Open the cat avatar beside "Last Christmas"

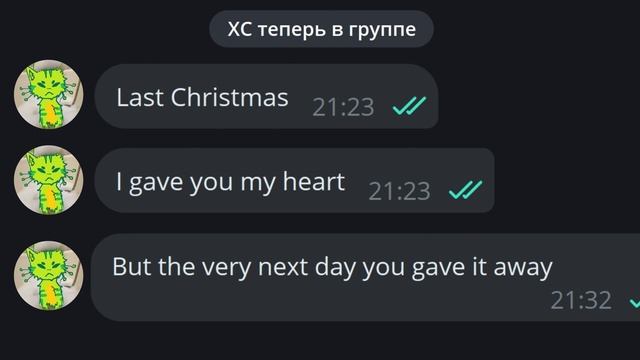(x=49, y=94)
